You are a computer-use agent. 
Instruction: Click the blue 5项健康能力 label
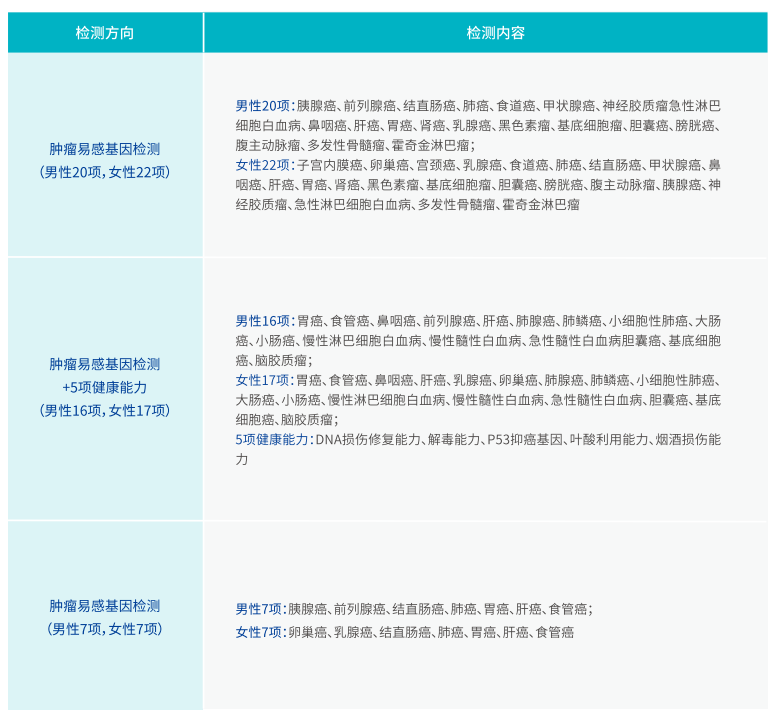pos(272,439)
